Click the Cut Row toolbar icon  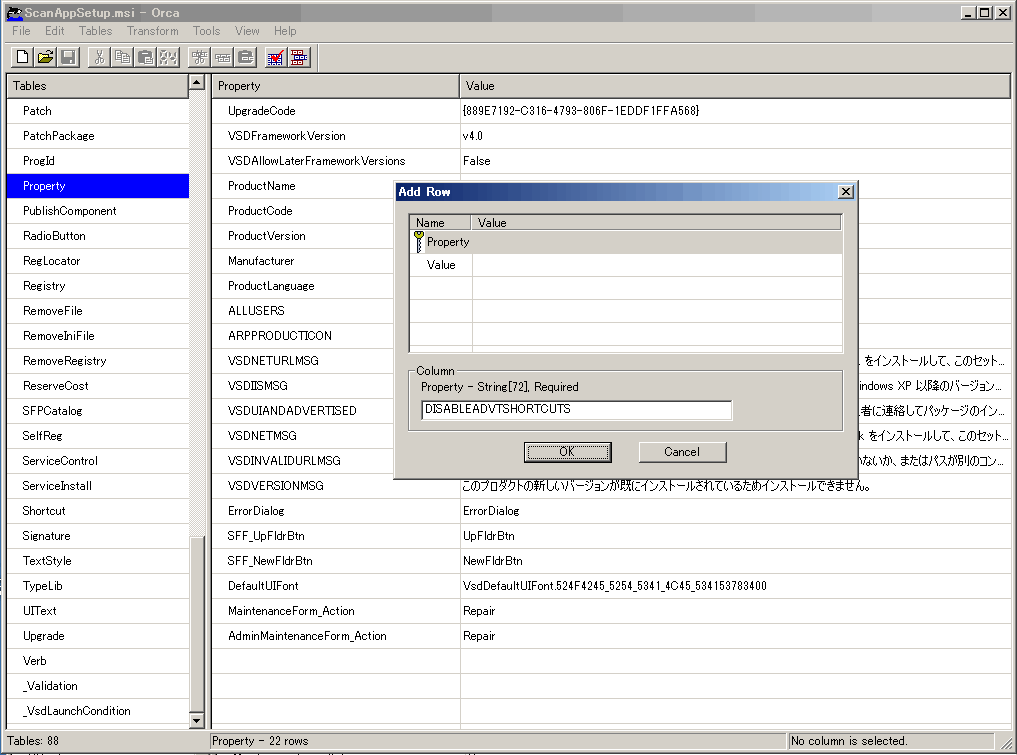(199, 57)
